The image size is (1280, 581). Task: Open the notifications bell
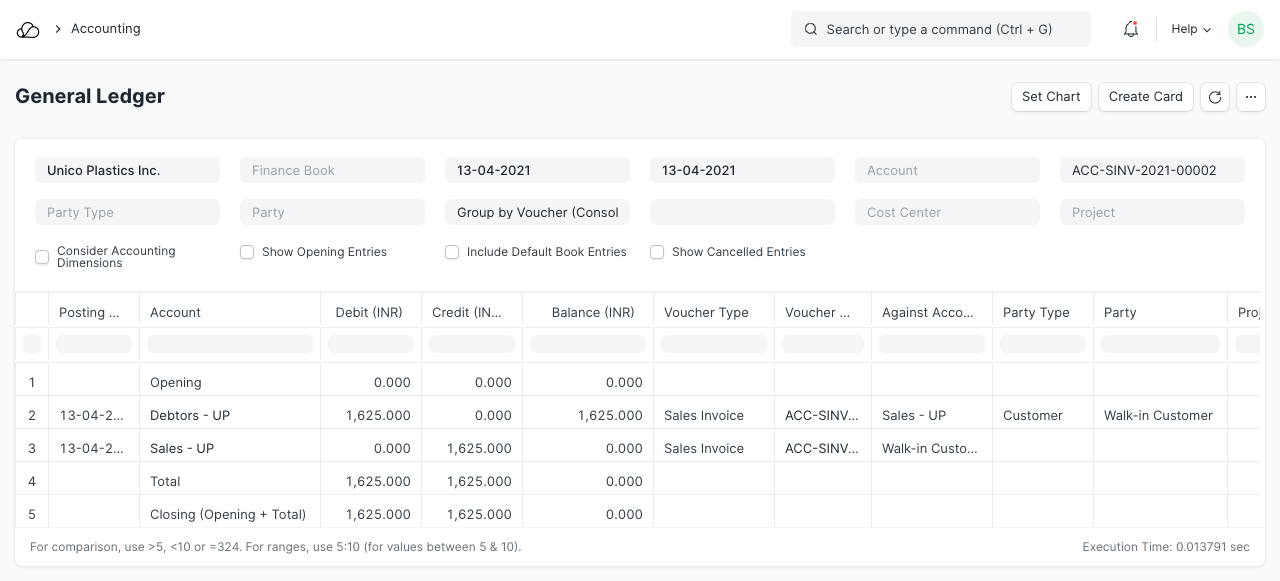[x=1131, y=30]
